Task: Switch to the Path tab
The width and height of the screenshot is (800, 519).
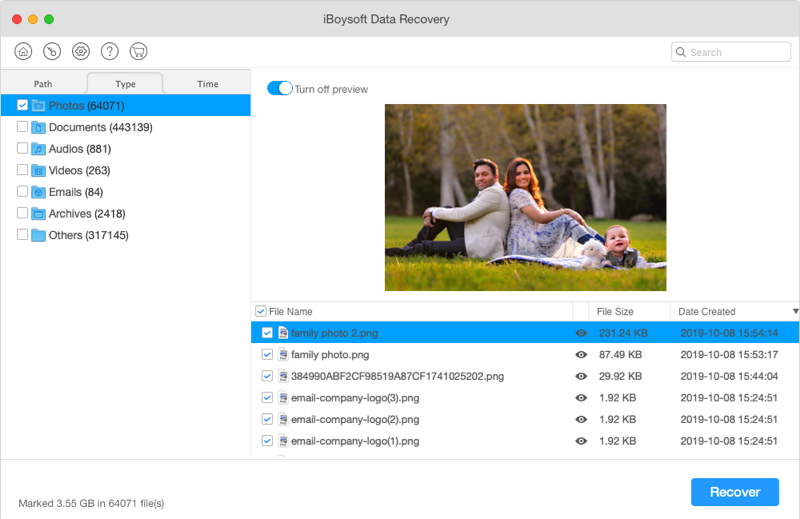Action: click(43, 84)
